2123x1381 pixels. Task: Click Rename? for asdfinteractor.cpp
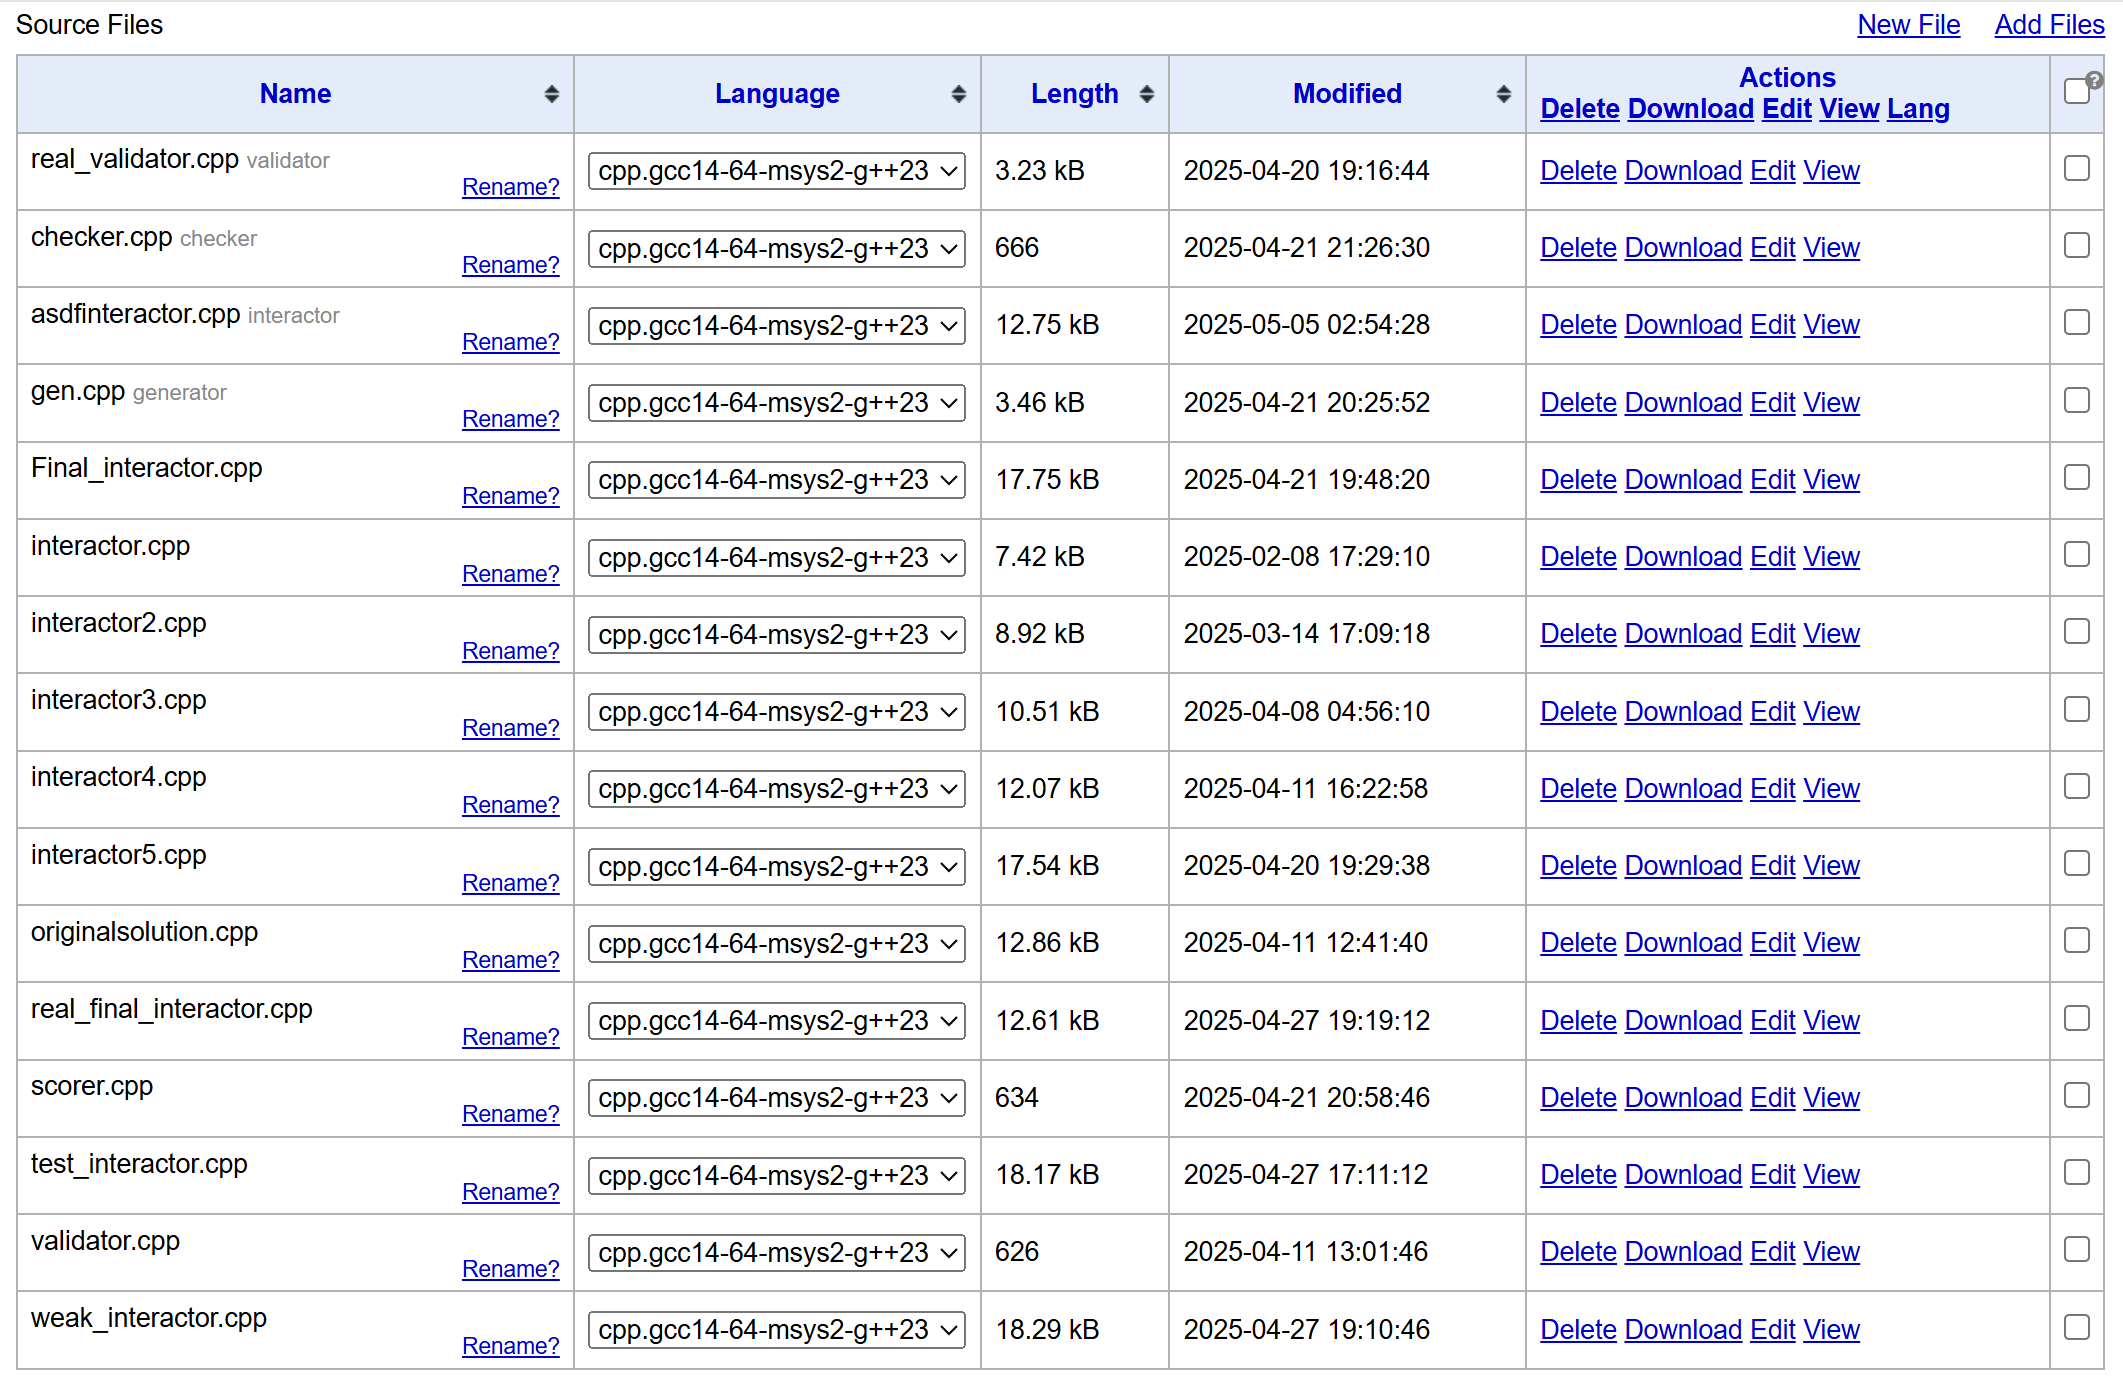(510, 342)
